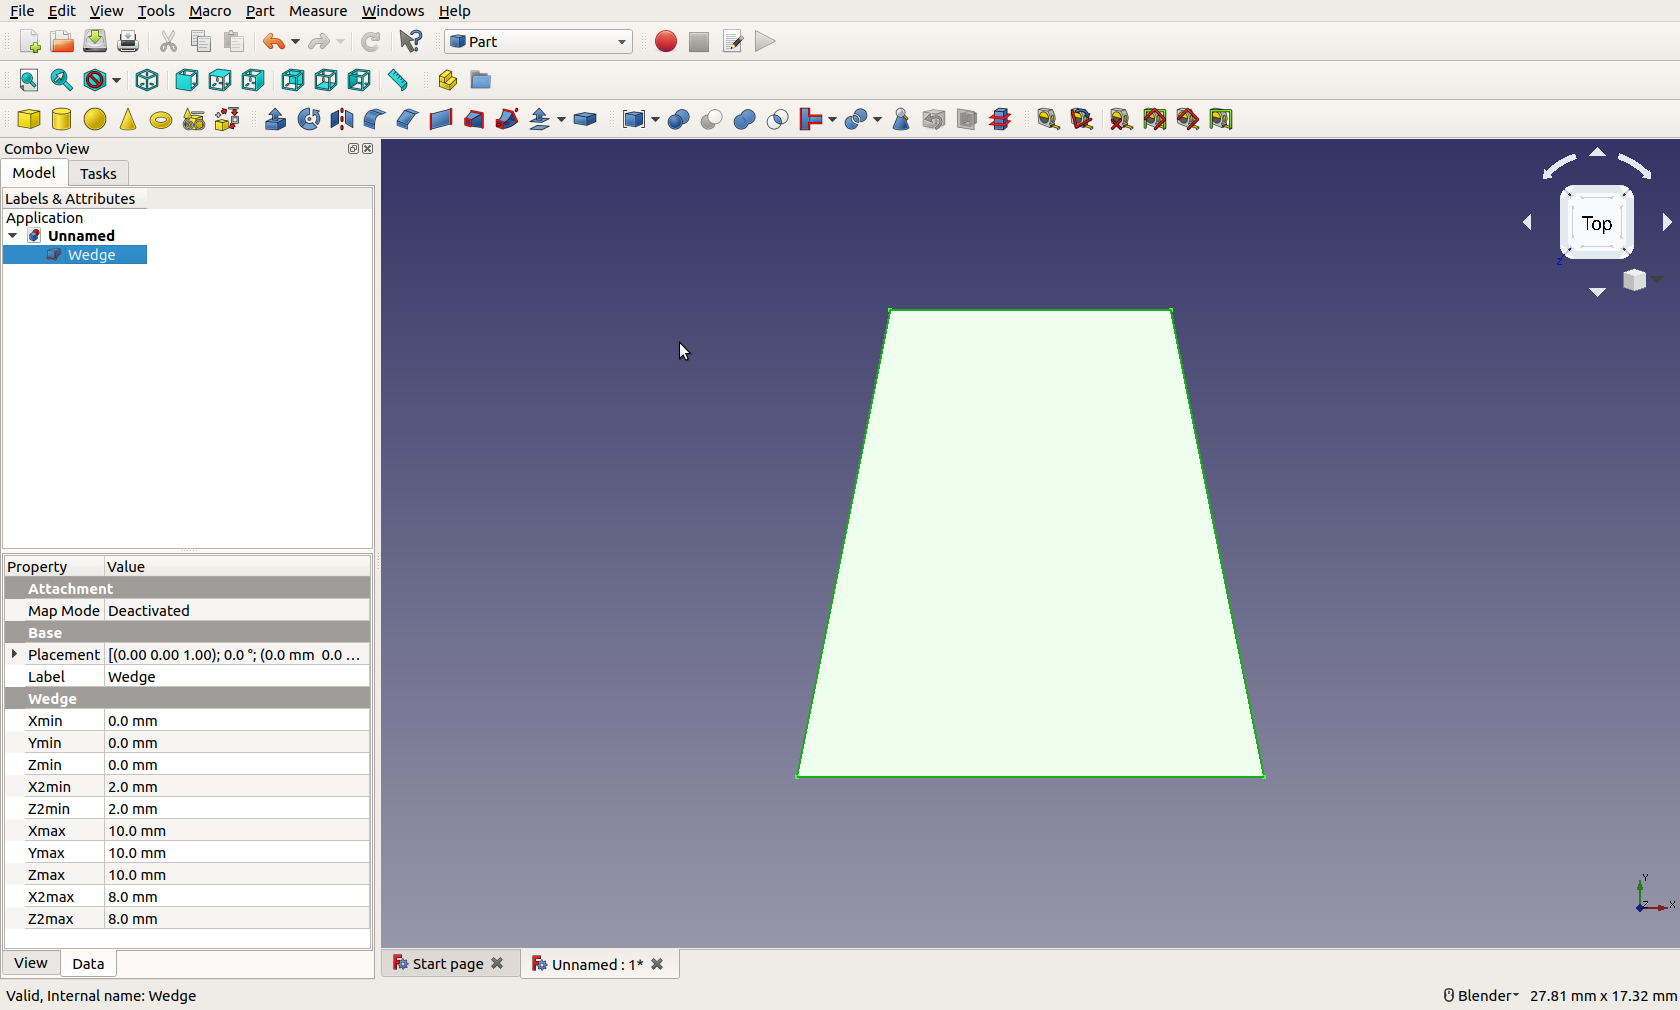Fit the whole model in view
This screenshot has width=1680, height=1010.
point(28,80)
